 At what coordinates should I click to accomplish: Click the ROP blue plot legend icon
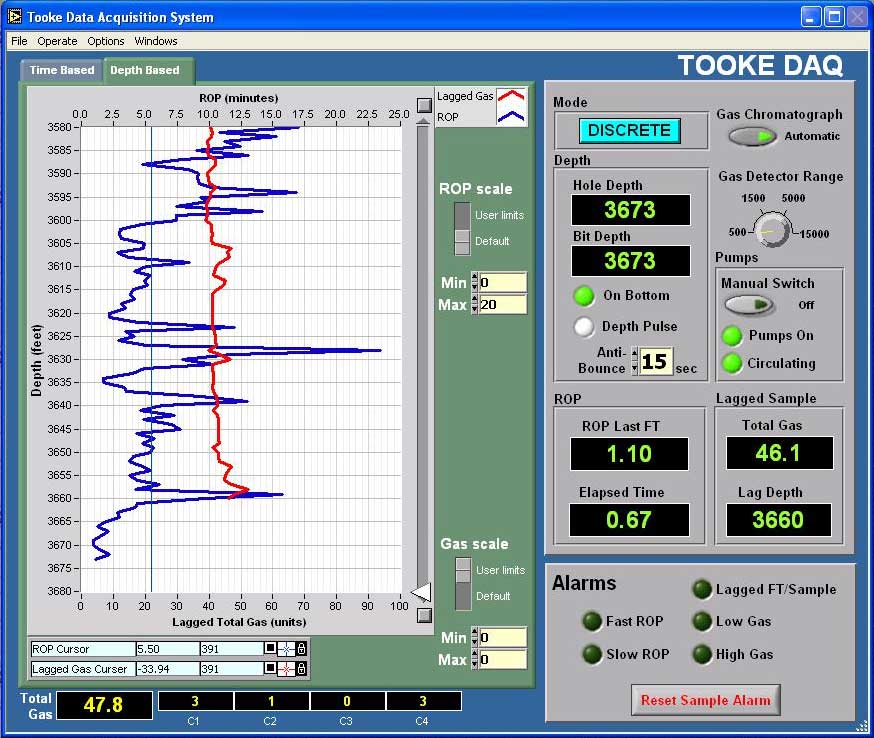click(x=511, y=116)
